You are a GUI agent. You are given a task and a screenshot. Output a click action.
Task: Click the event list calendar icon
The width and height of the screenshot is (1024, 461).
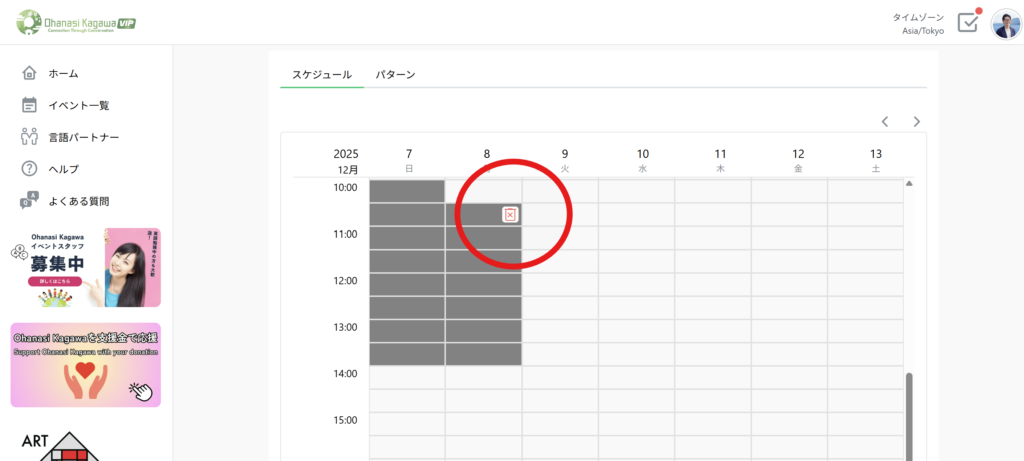(x=29, y=105)
